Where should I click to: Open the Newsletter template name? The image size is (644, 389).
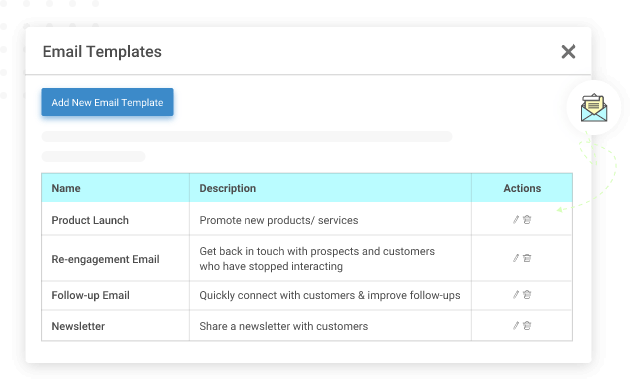point(78,326)
